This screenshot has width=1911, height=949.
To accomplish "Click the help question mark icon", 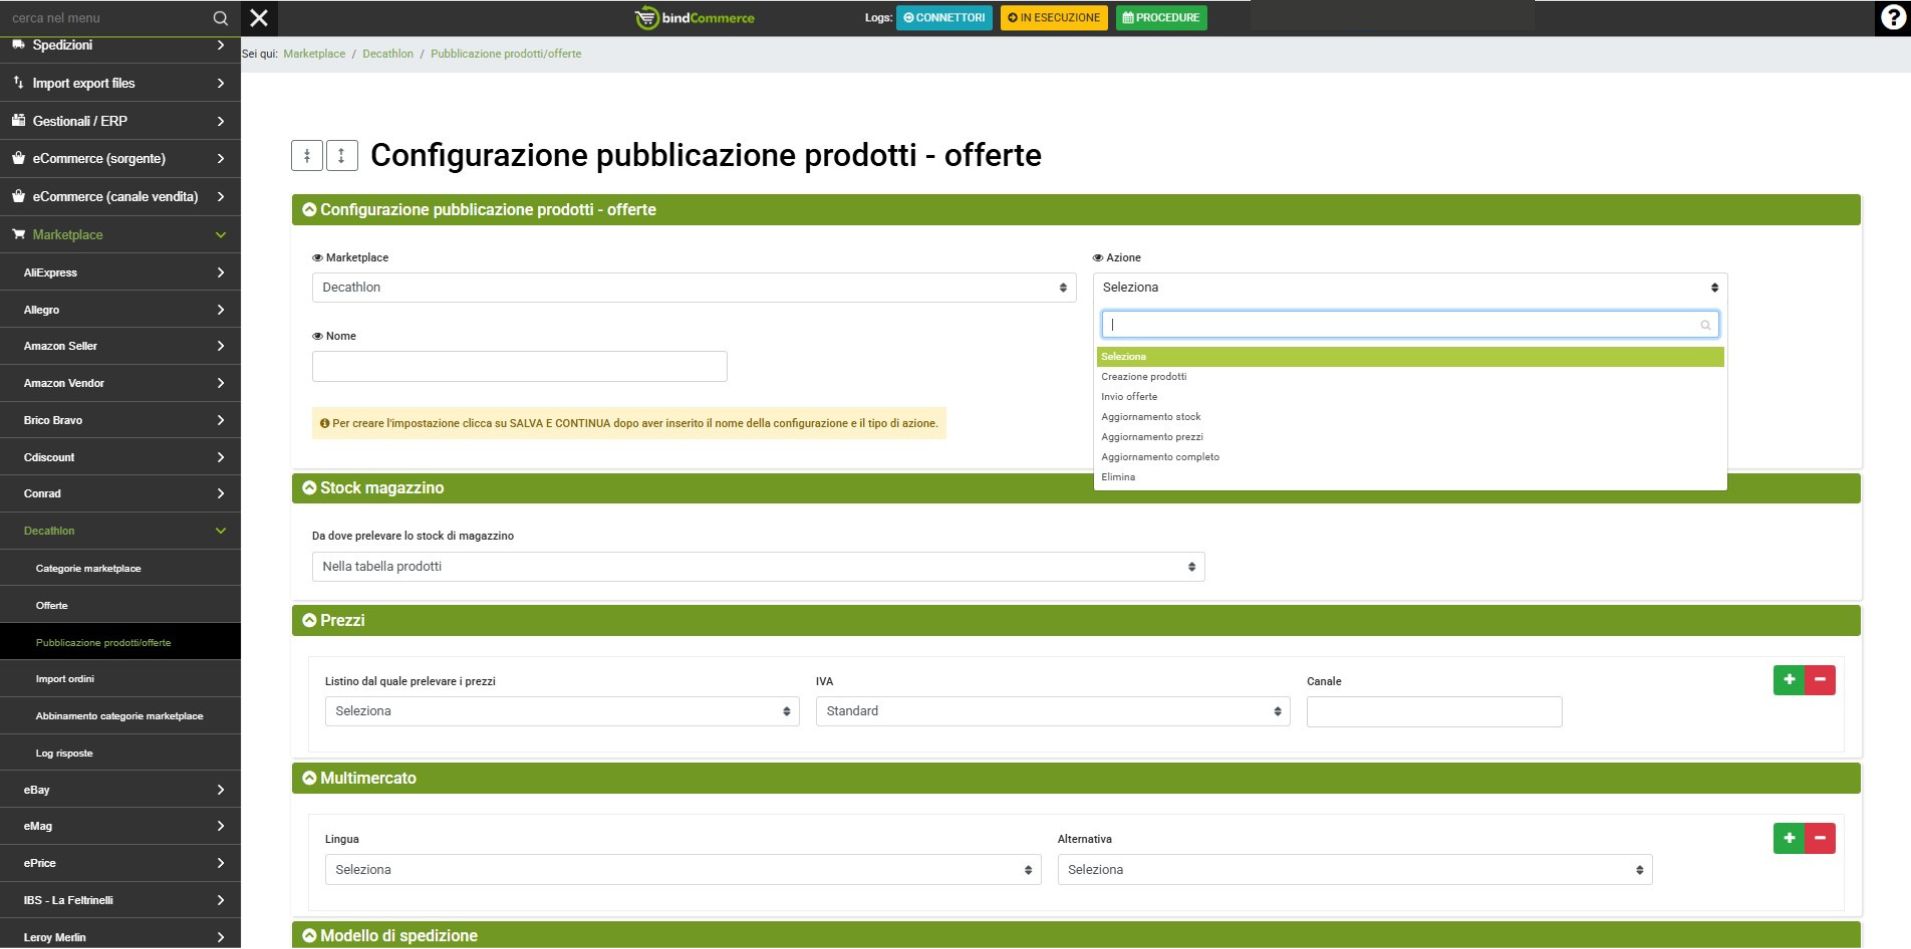I will (1892, 18).
